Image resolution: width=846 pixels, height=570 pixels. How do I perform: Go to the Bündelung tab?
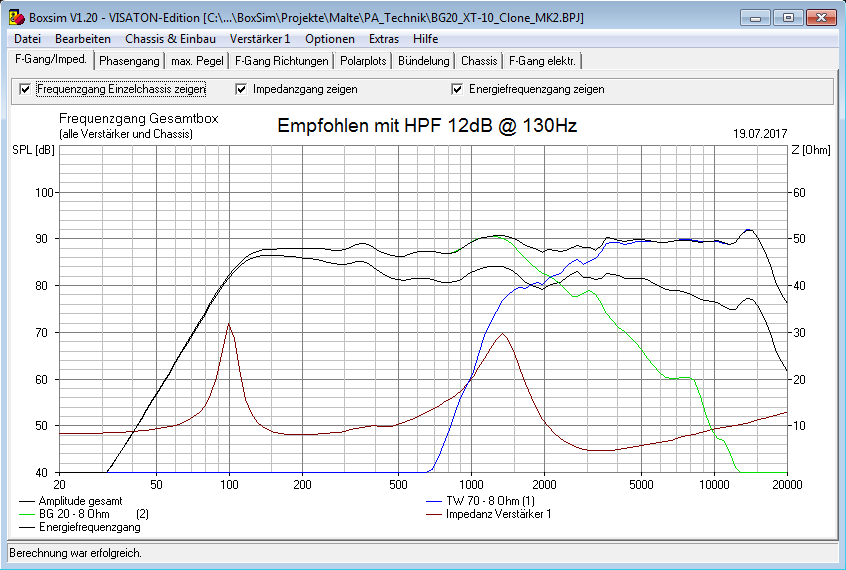[x=423, y=61]
